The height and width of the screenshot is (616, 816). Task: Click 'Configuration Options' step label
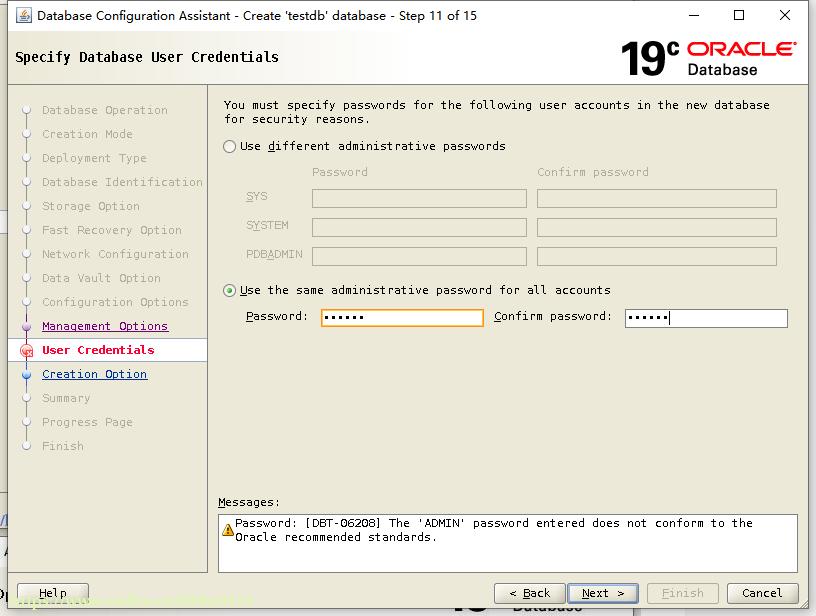click(x=116, y=302)
